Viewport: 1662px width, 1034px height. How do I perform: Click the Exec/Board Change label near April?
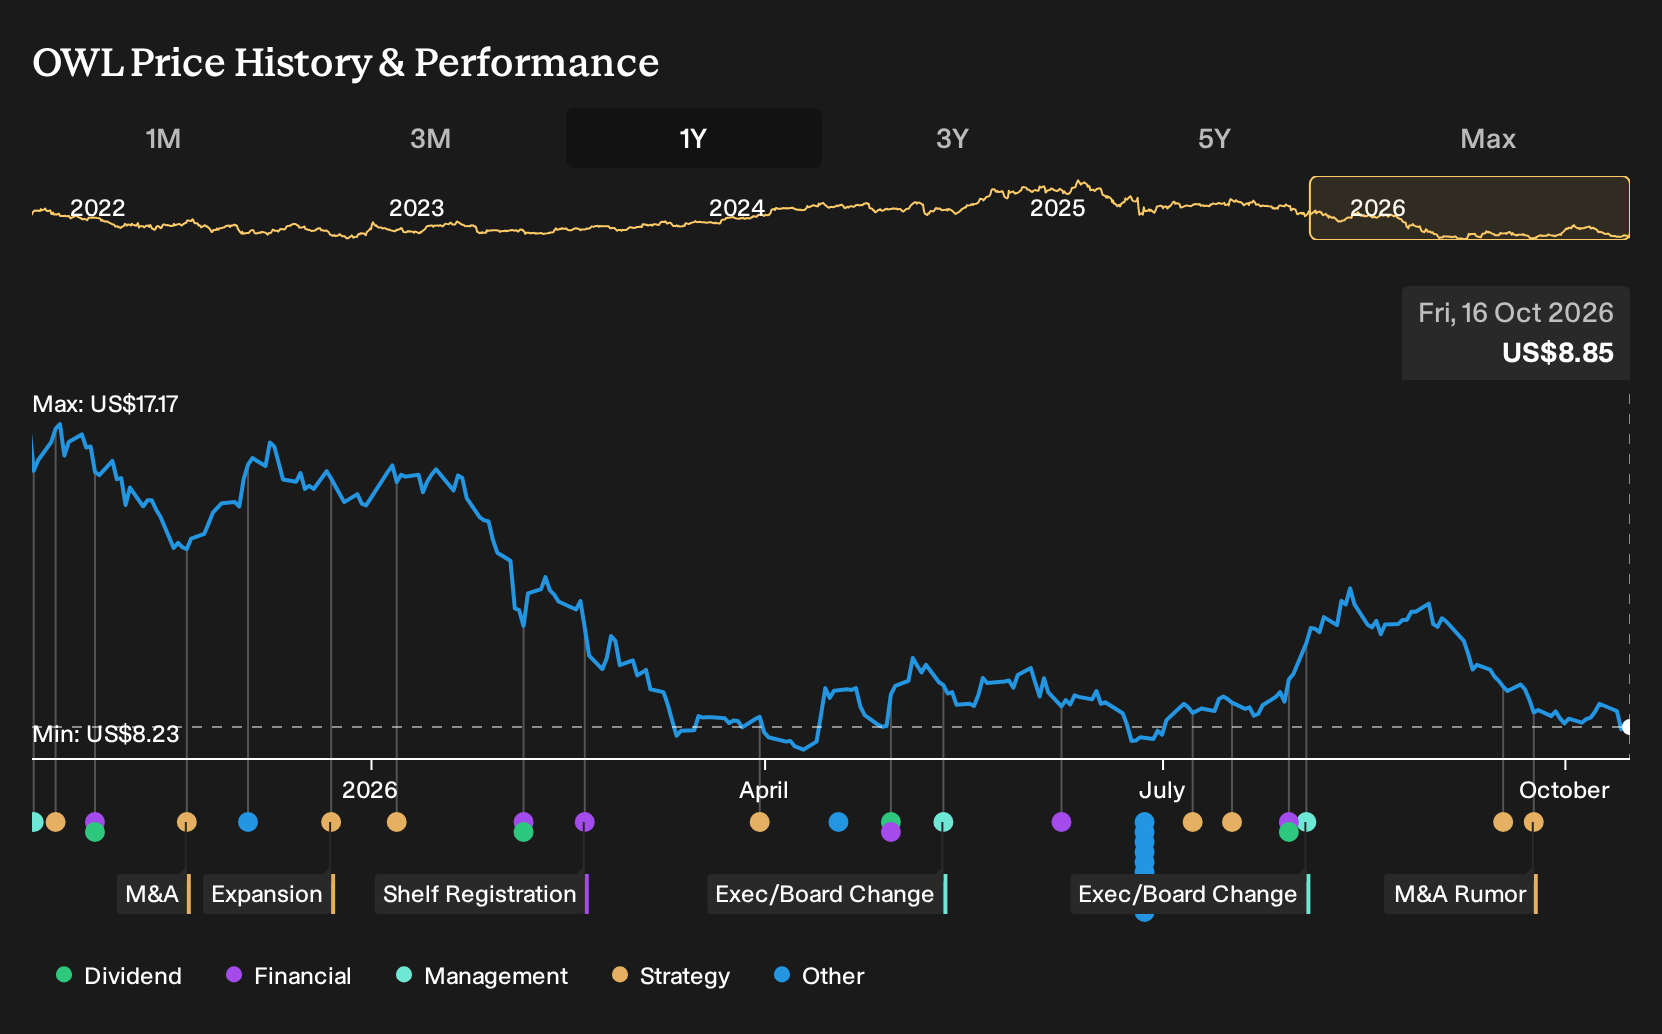pyautogui.click(x=826, y=894)
